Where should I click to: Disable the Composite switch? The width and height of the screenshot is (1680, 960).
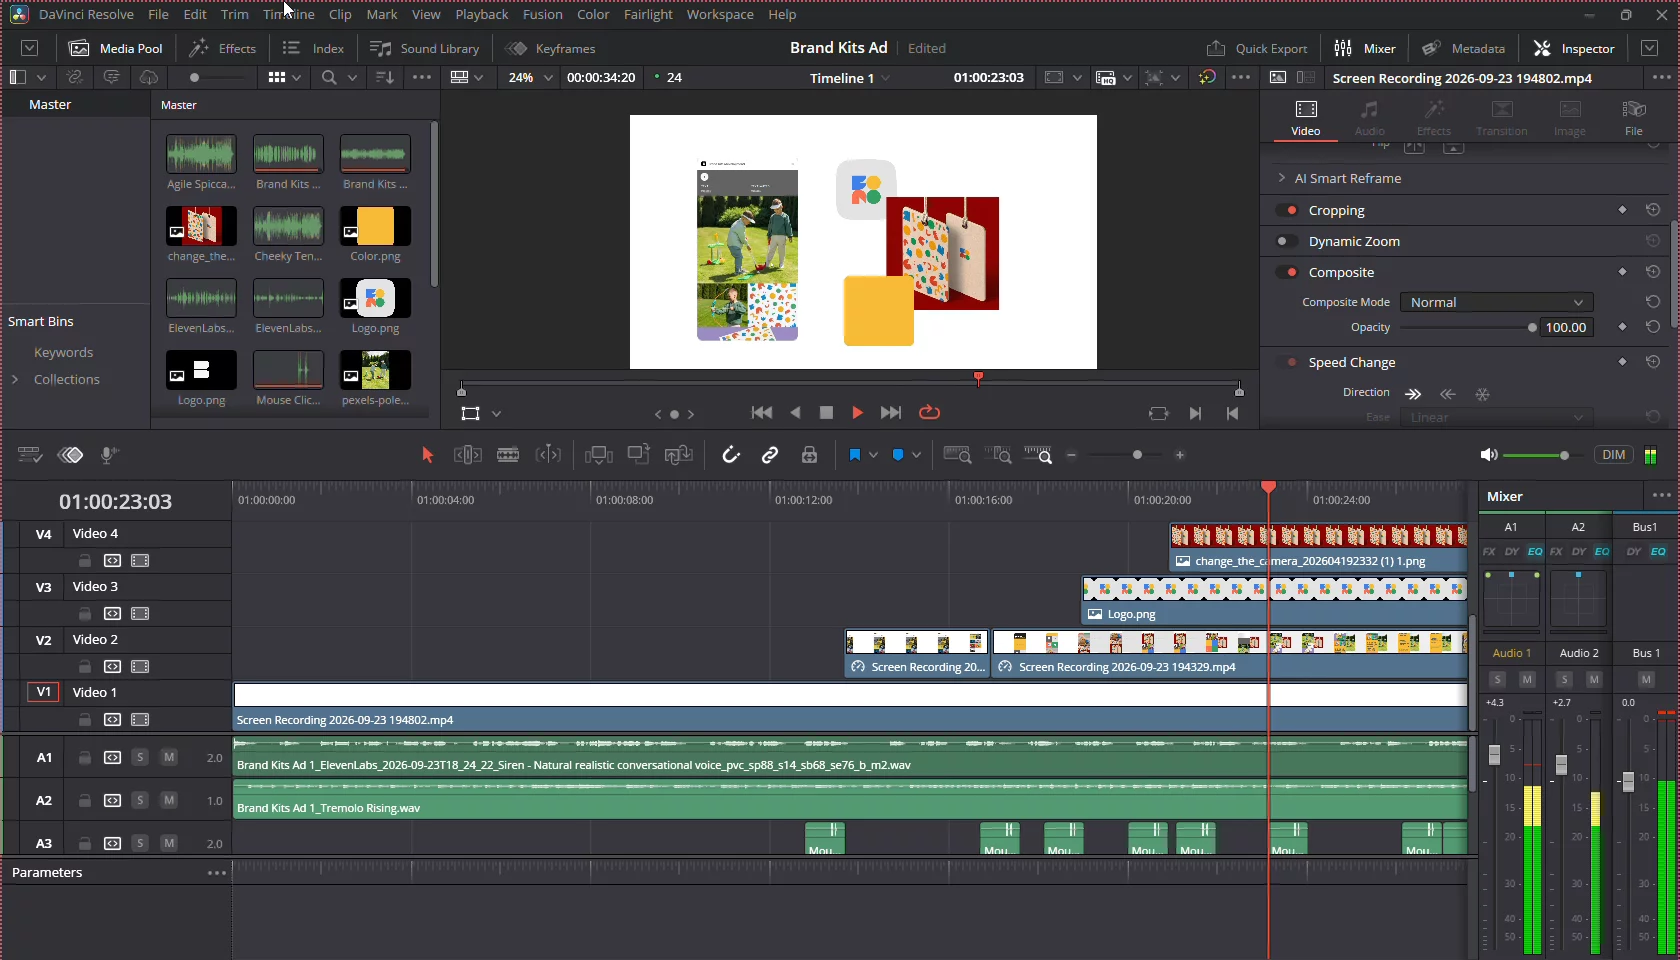1287,272
